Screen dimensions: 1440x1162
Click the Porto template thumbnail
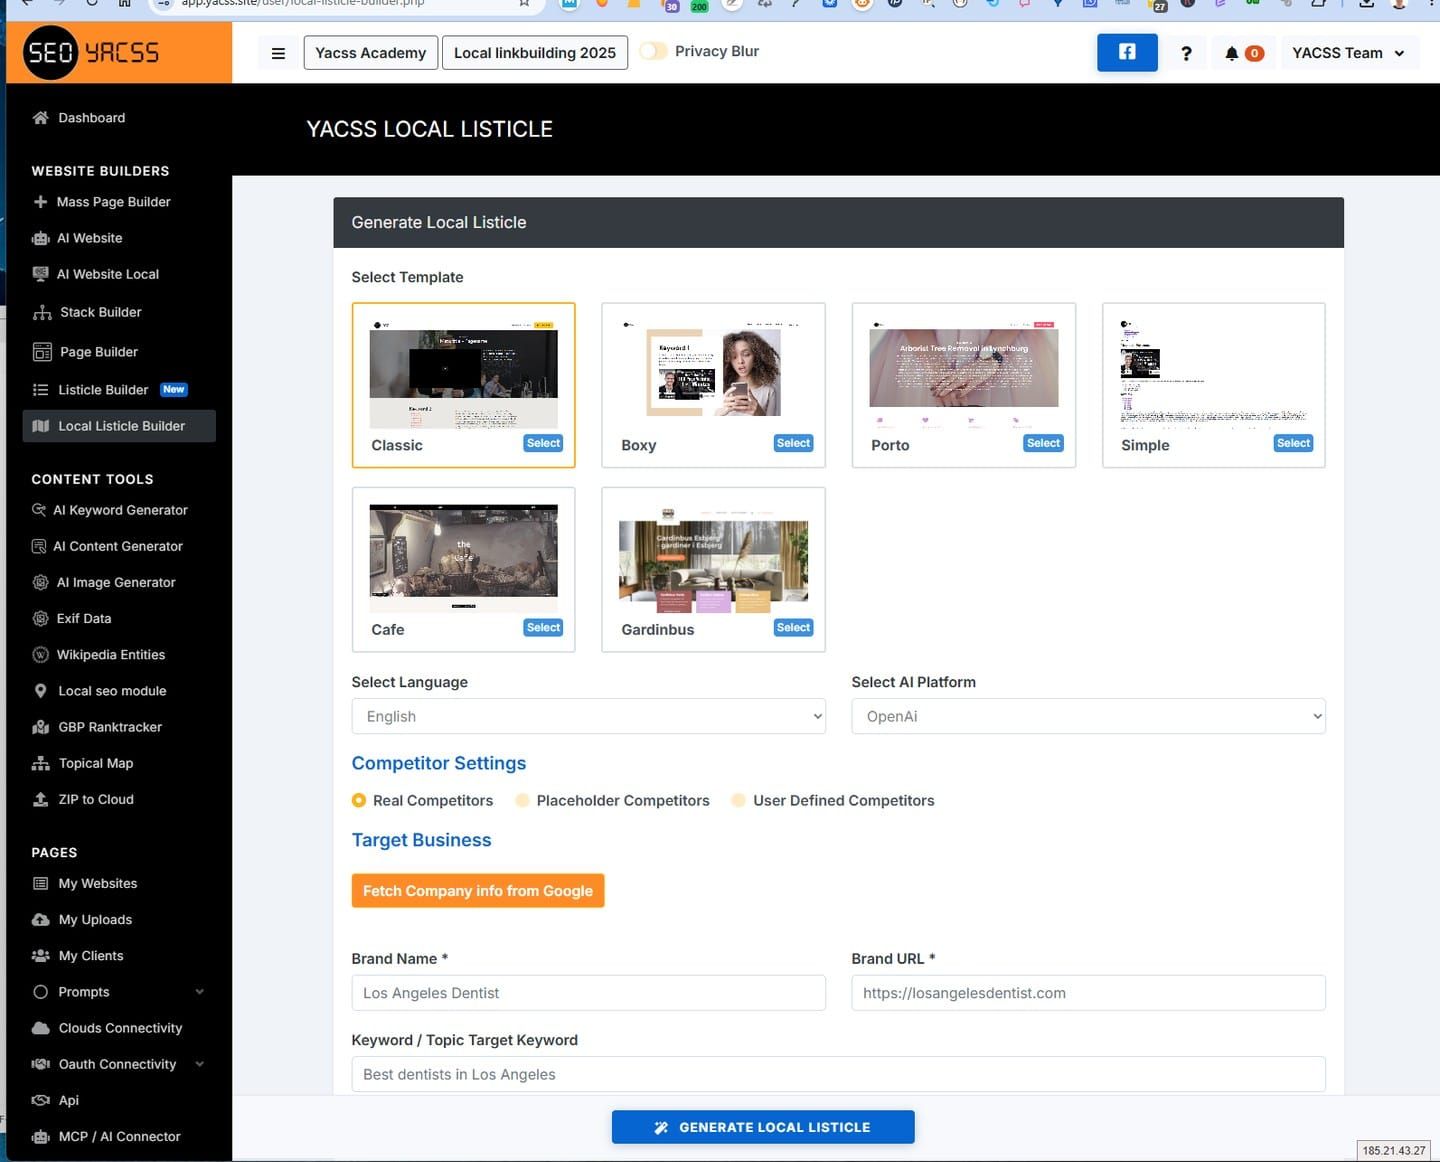click(964, 375)
